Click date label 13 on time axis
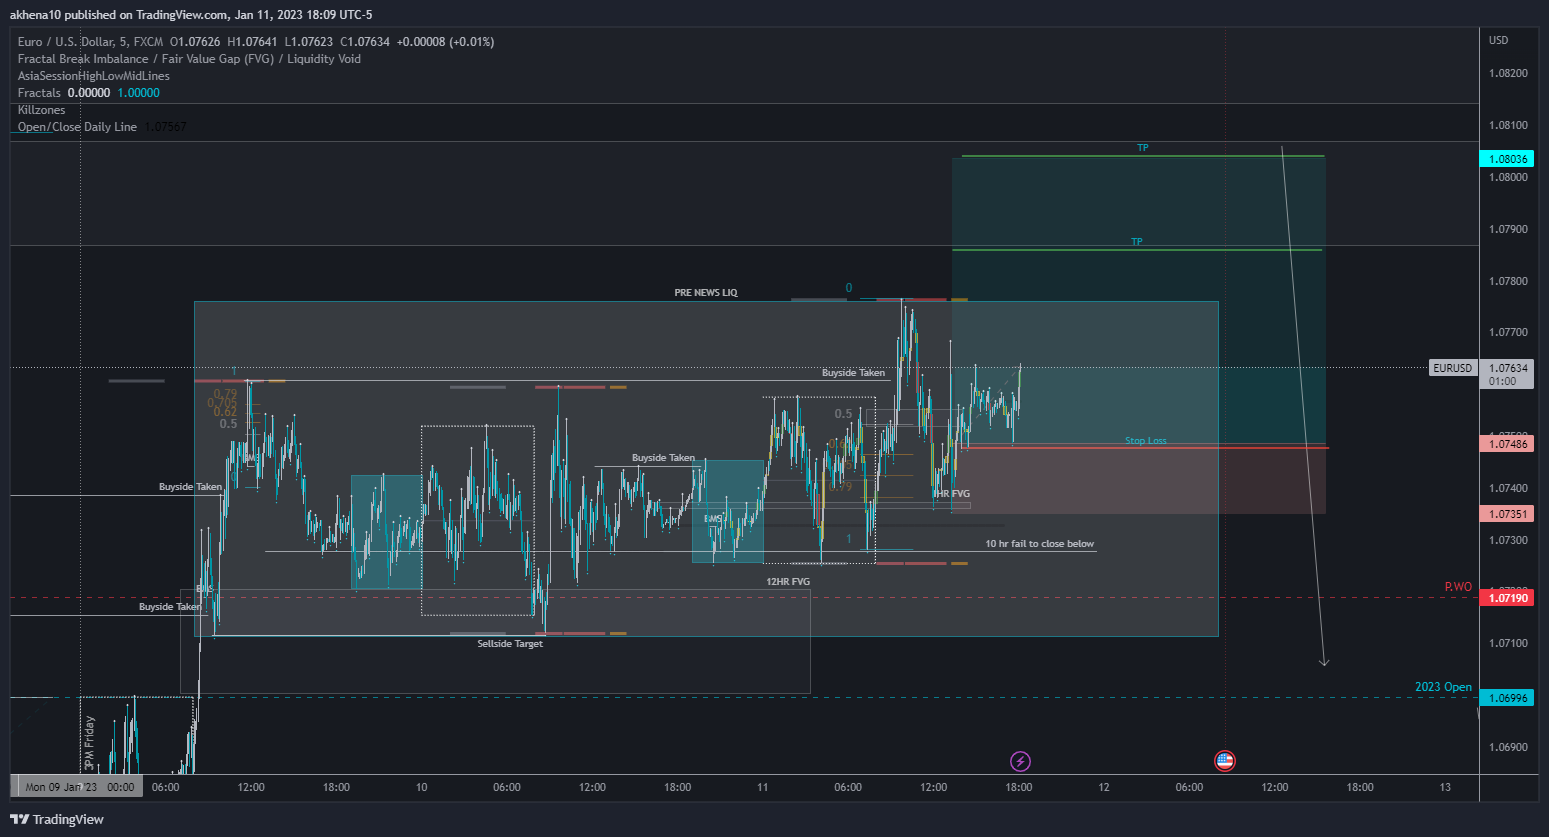 (1445, 787)
